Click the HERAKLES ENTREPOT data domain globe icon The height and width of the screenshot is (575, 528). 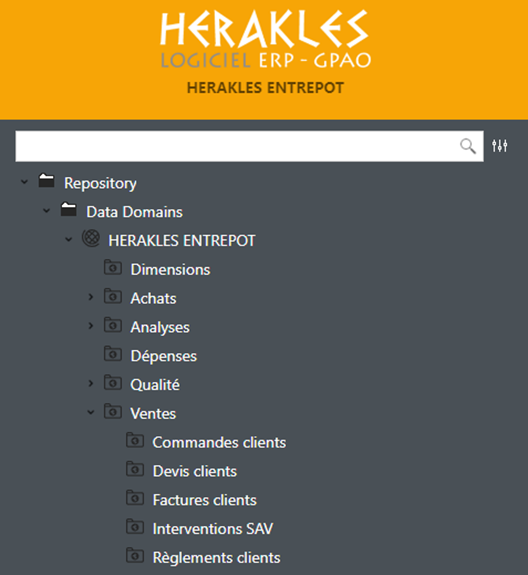pos(91,238)
